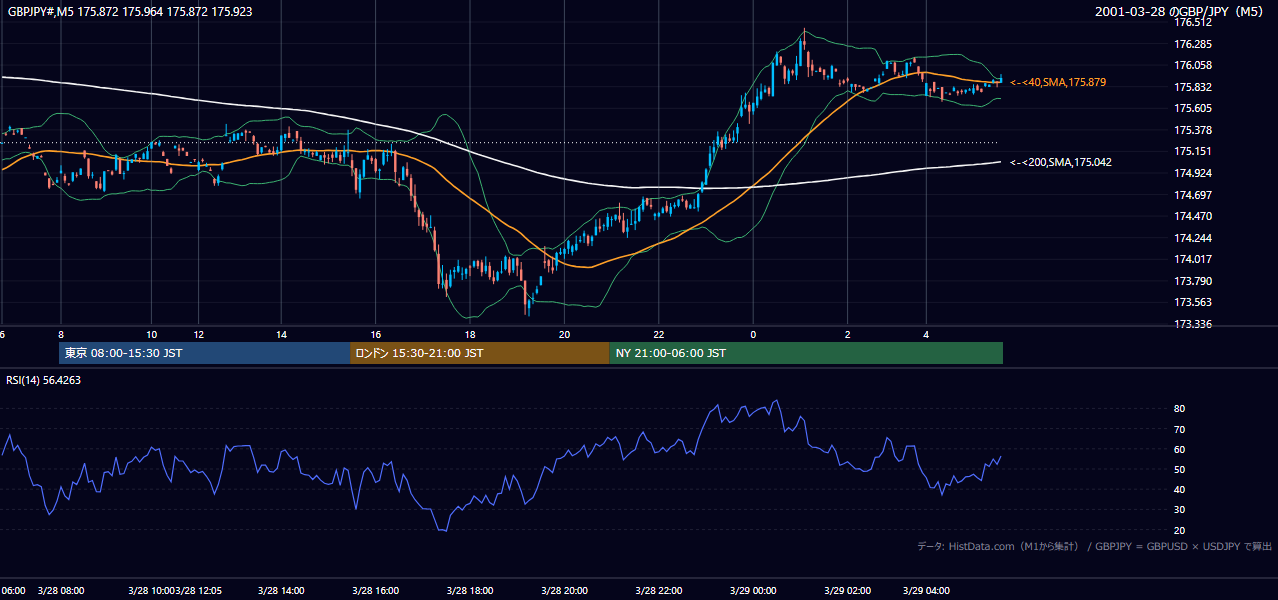Click price axis value 174.244
This screenshot has width=1278, height=600.
pyautogui.click(x=1192, y=238)
